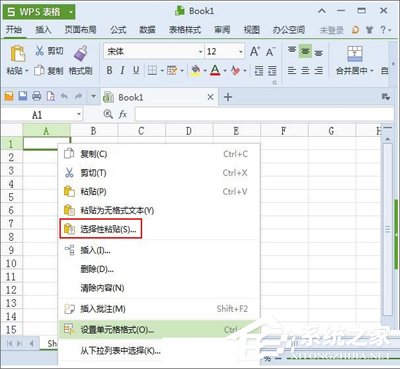Switch to the 公式 ribbon tab
Image resolution: width=400 pixels, height=369 pixels.
[x=118, y=30]
